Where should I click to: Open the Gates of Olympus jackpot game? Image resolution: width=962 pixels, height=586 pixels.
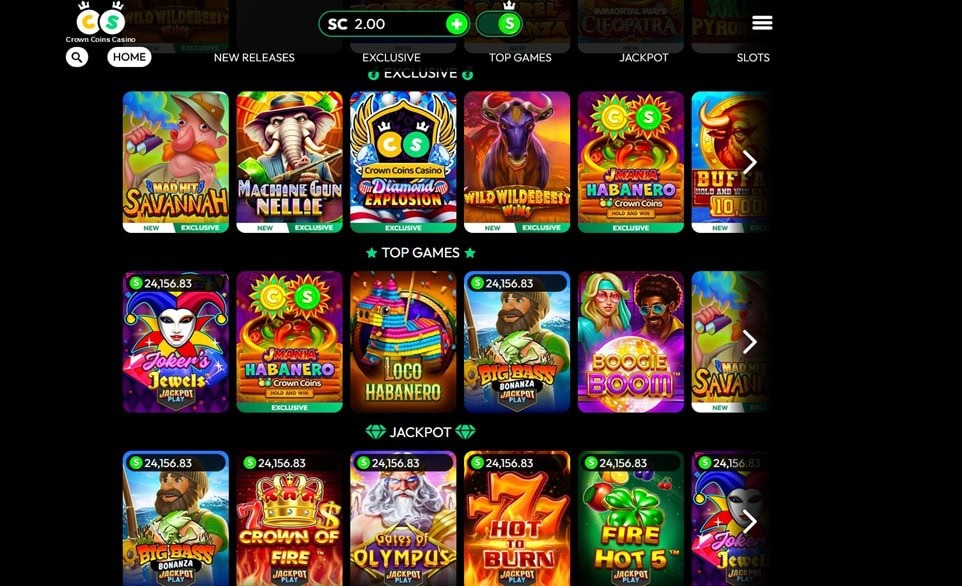pyautogui.click(x=403, y=519)
